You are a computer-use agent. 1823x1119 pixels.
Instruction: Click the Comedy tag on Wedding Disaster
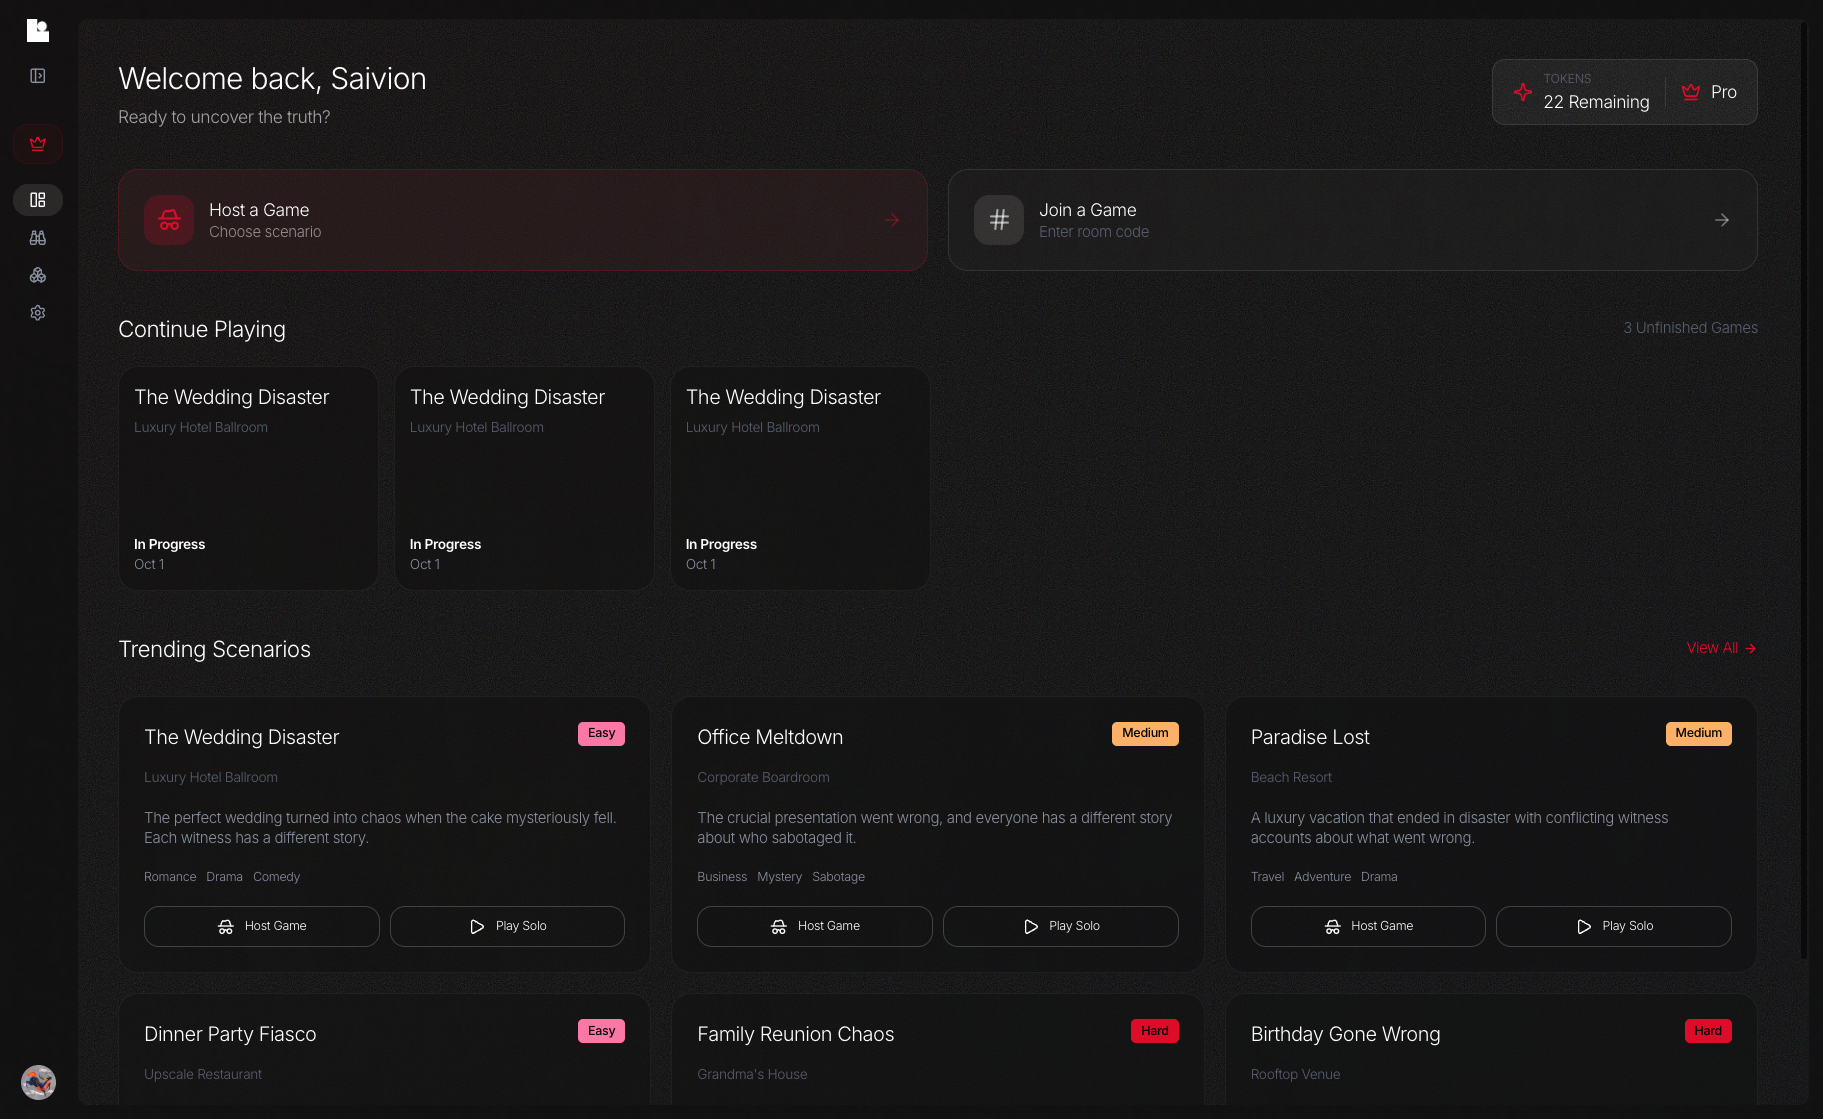click(x=276, y=877)
